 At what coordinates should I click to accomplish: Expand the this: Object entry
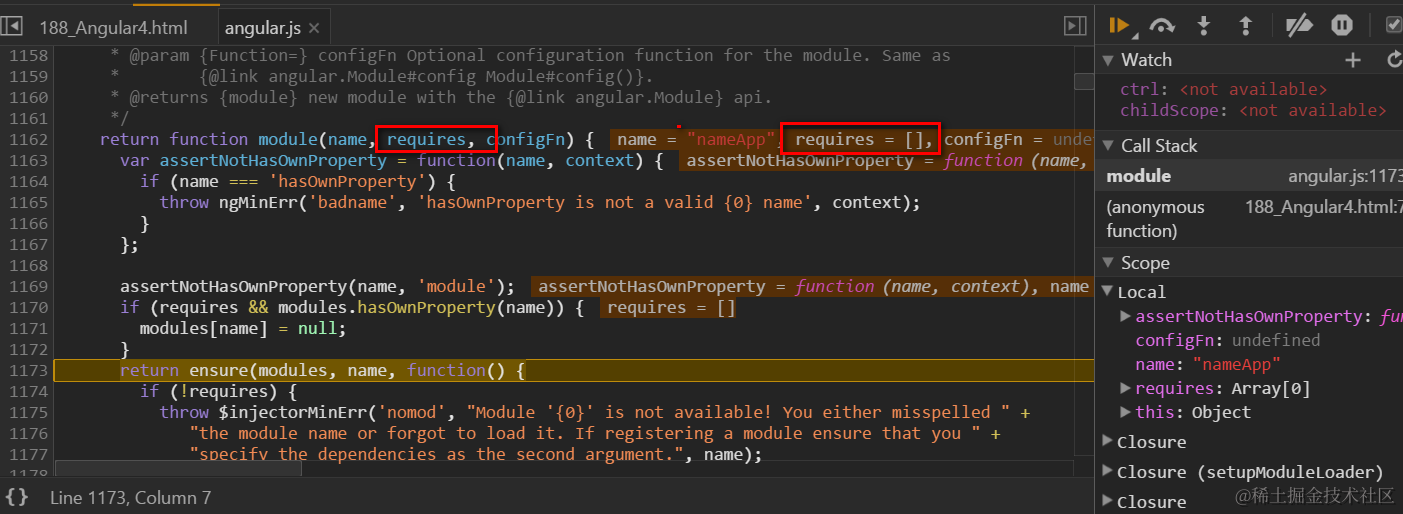1126,412
